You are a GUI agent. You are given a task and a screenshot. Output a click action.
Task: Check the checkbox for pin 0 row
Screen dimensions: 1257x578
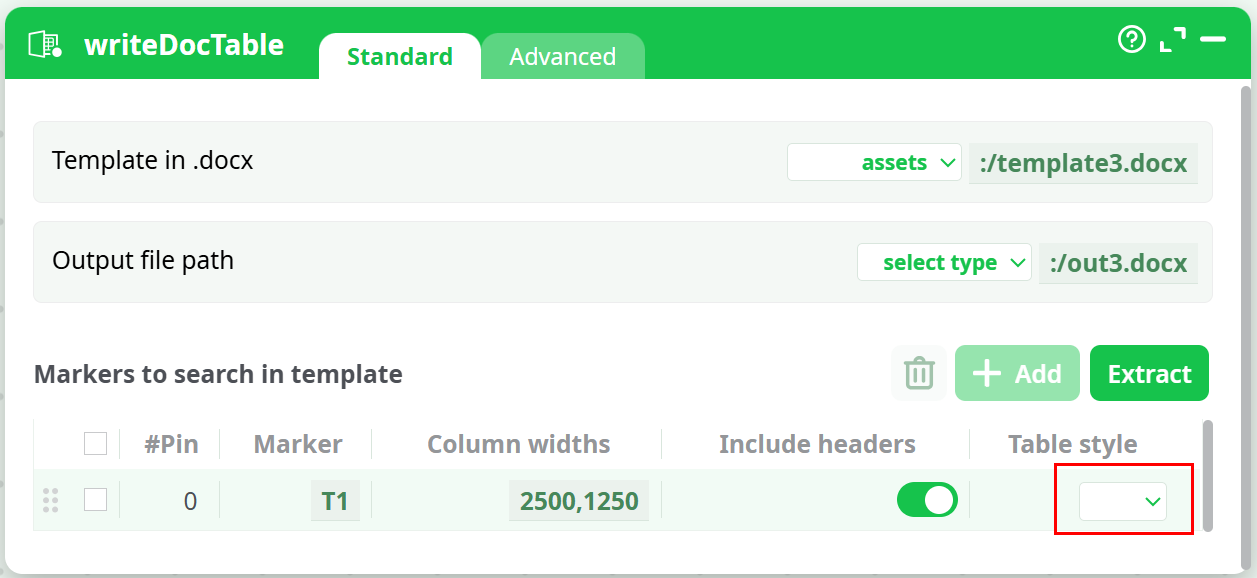95,499
